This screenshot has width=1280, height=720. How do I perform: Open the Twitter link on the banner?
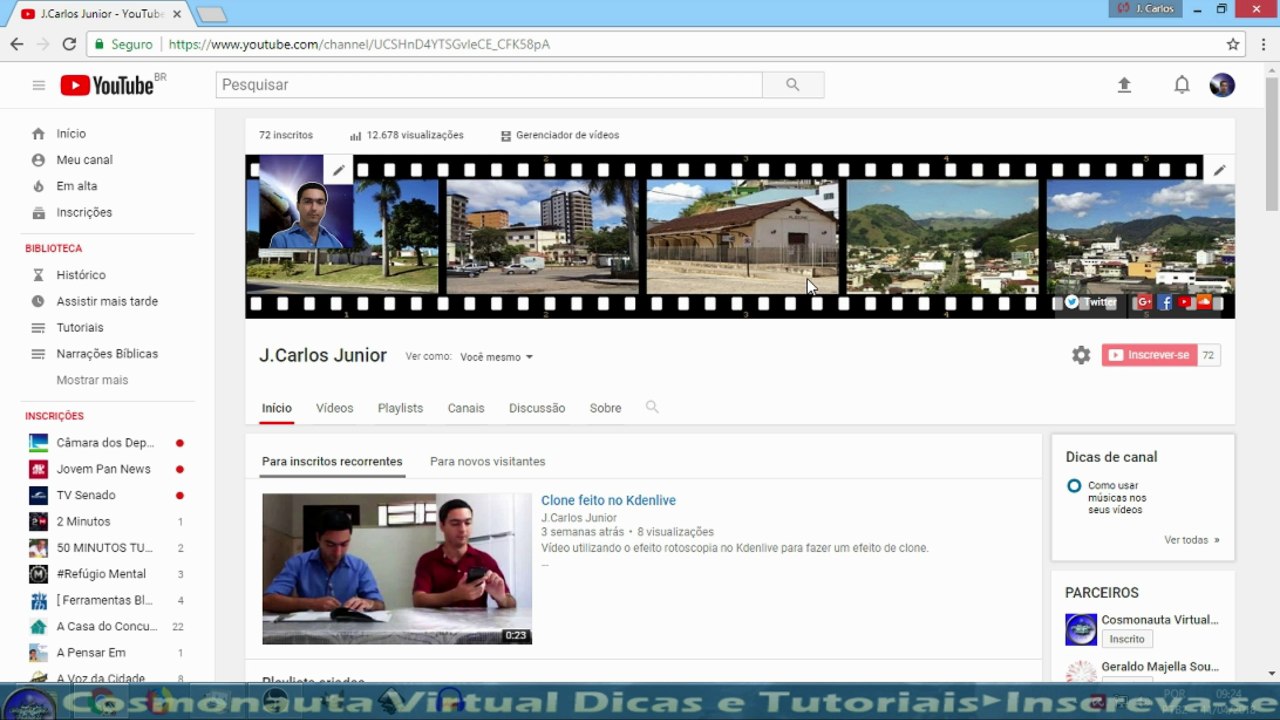(x=1091, y=302)
